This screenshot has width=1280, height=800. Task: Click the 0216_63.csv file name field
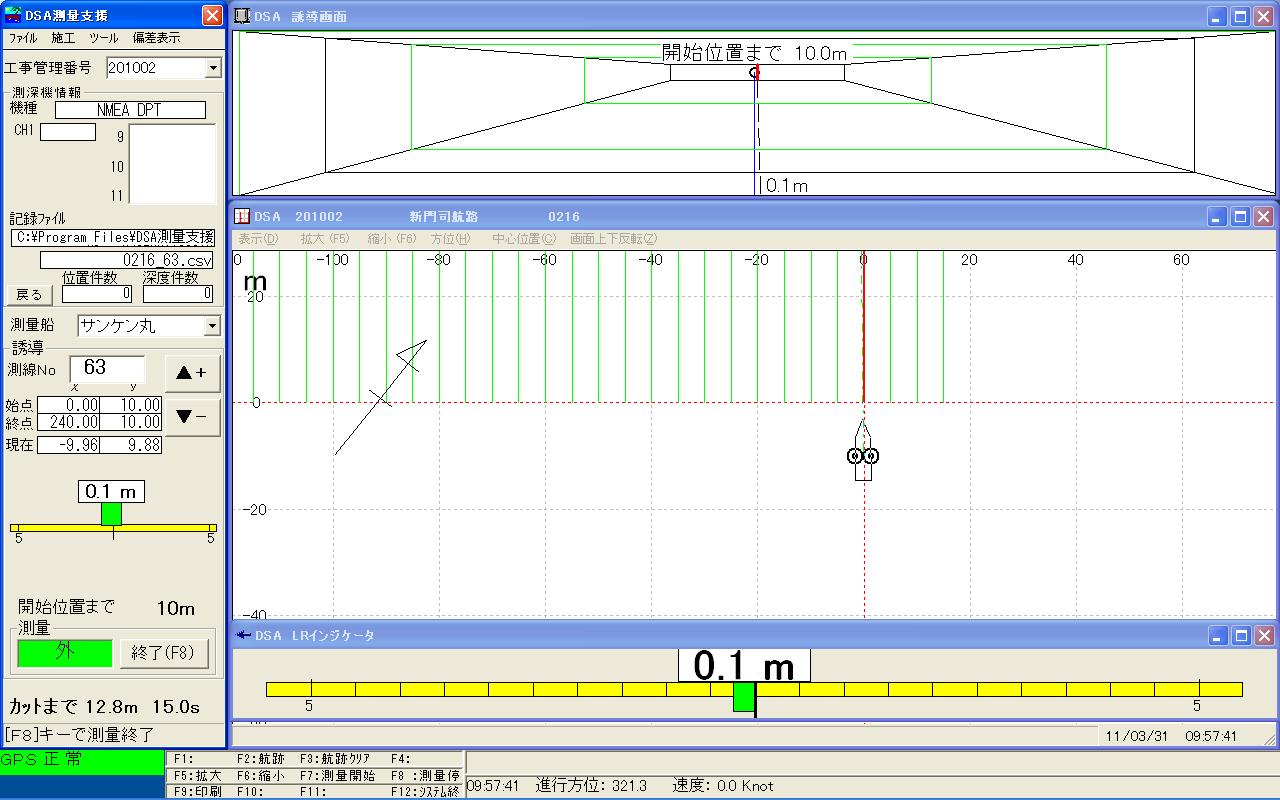[127, 260]
